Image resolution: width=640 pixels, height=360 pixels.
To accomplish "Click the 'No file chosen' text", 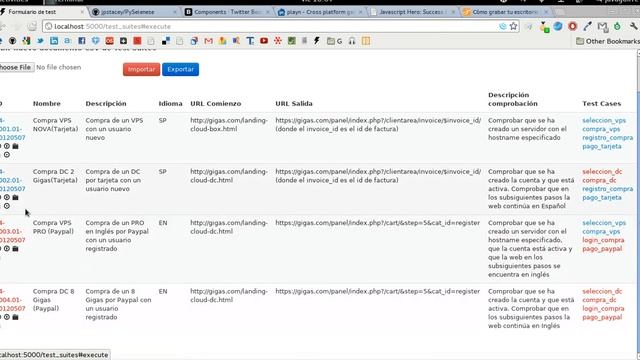I will 58,67.
